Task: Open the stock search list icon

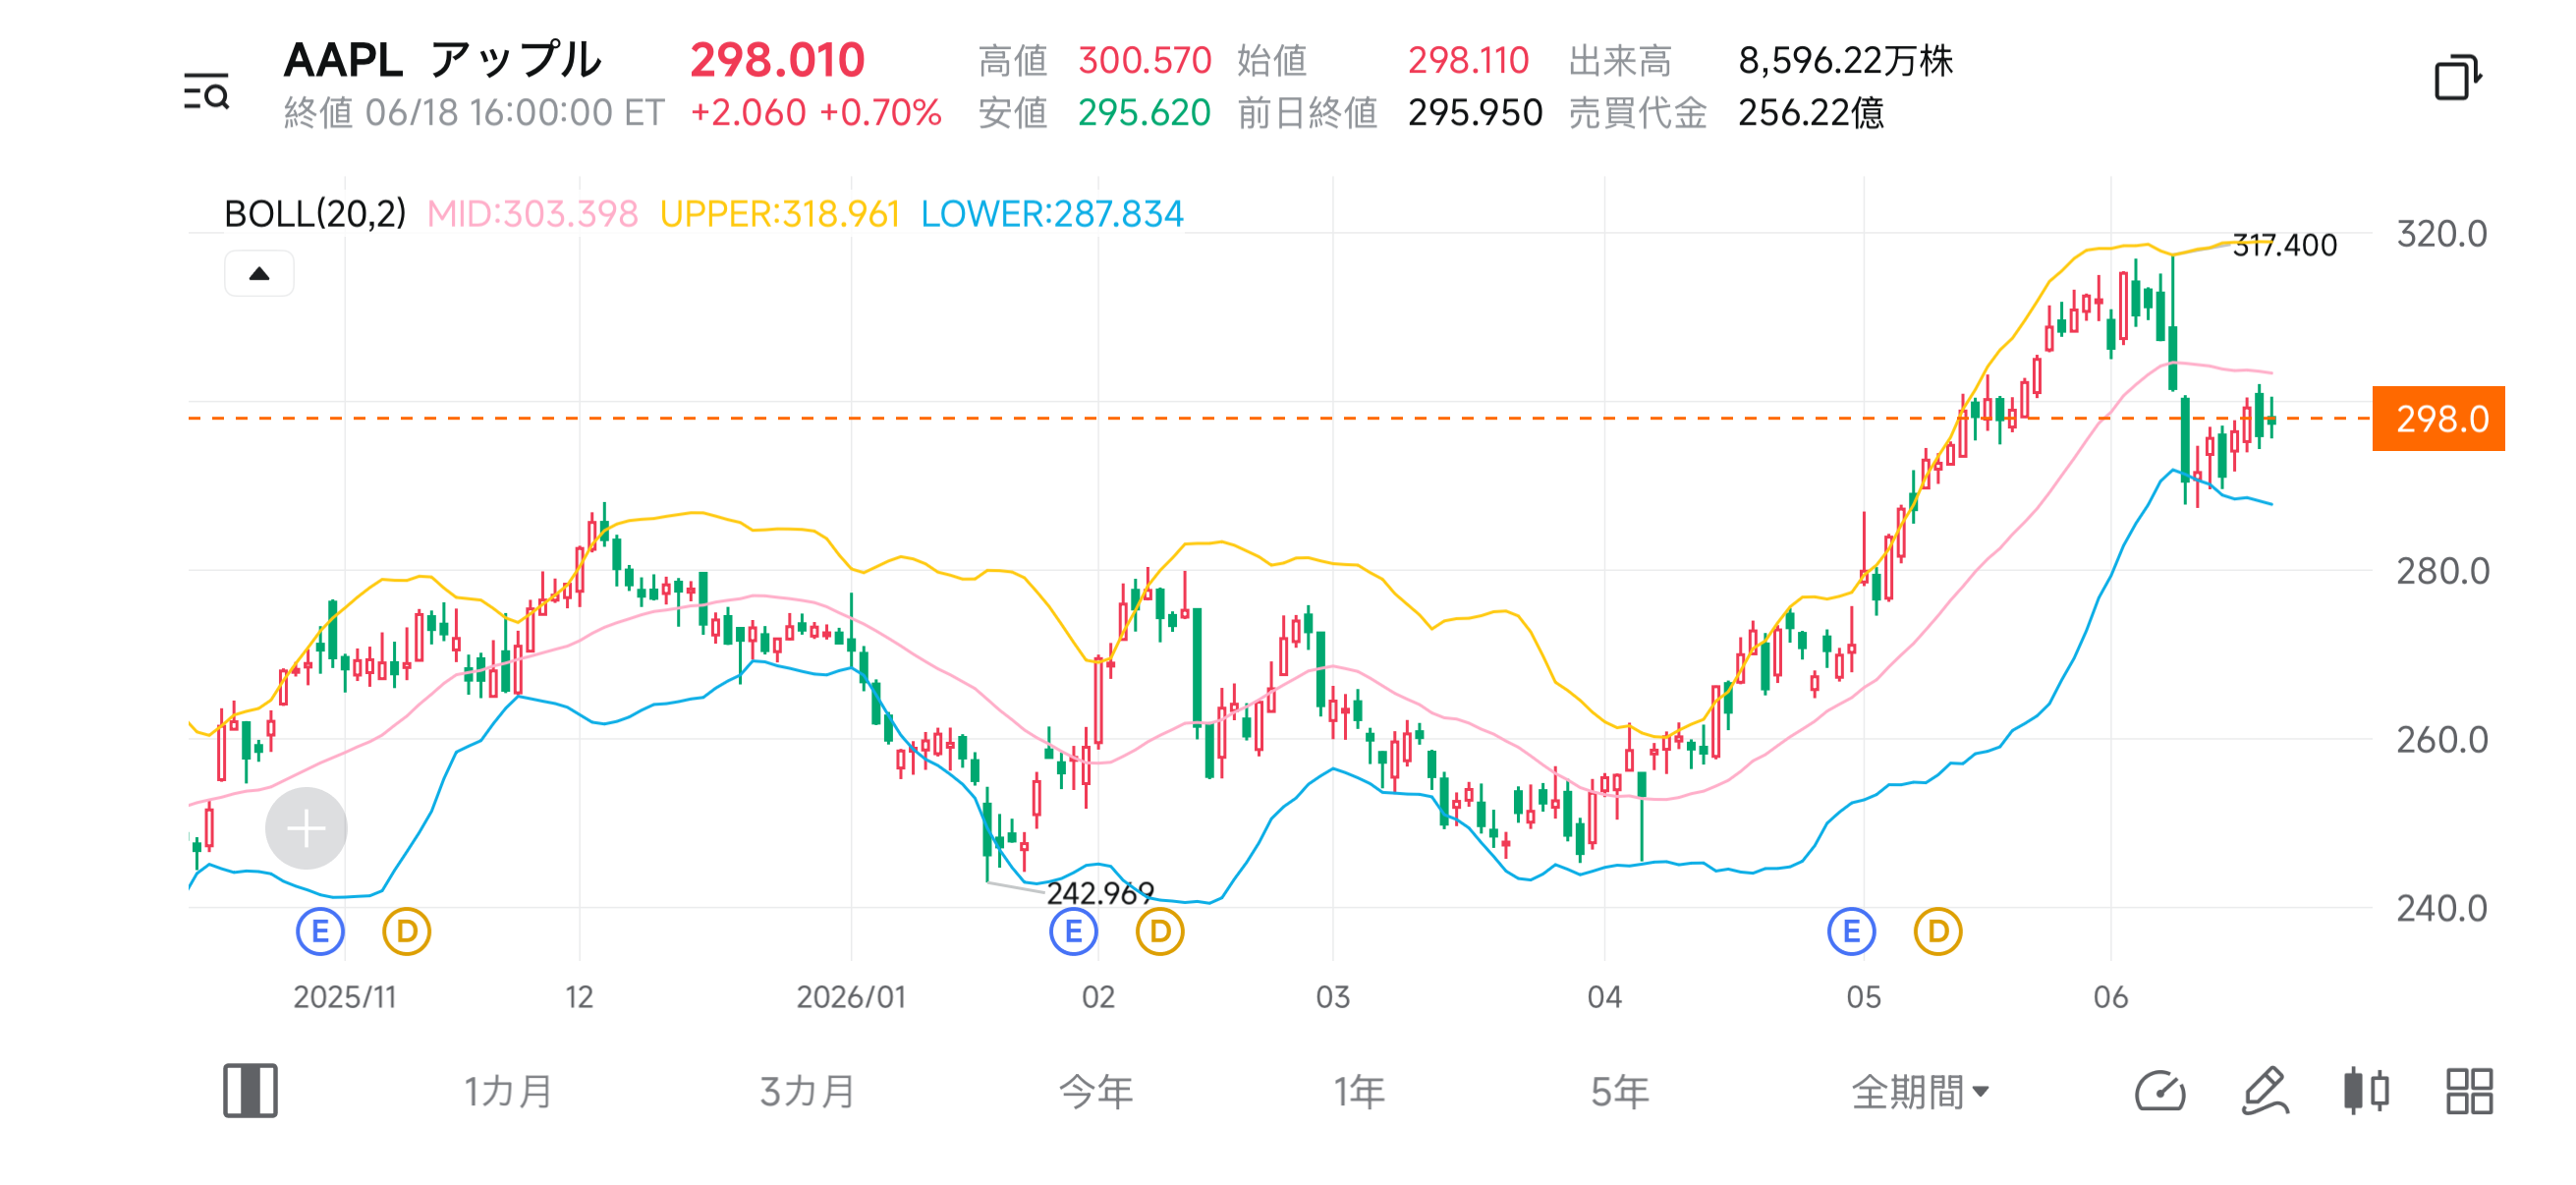Action: pyautogui.click(x=207, y=91)
